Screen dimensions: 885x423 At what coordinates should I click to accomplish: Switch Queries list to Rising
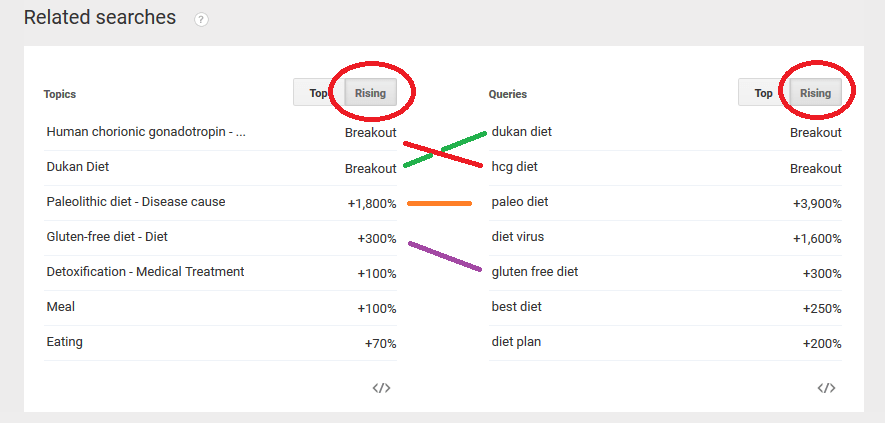[x=816, y=93]
